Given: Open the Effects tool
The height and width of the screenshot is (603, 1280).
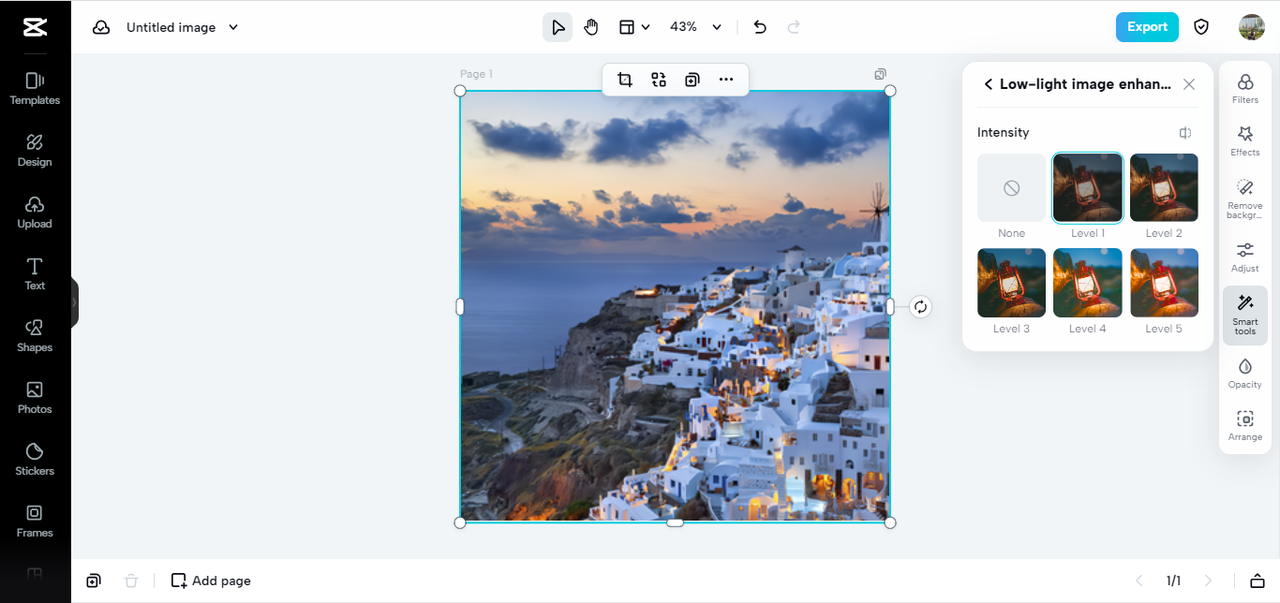Looking at the screenshot, I should (1245, 140).
